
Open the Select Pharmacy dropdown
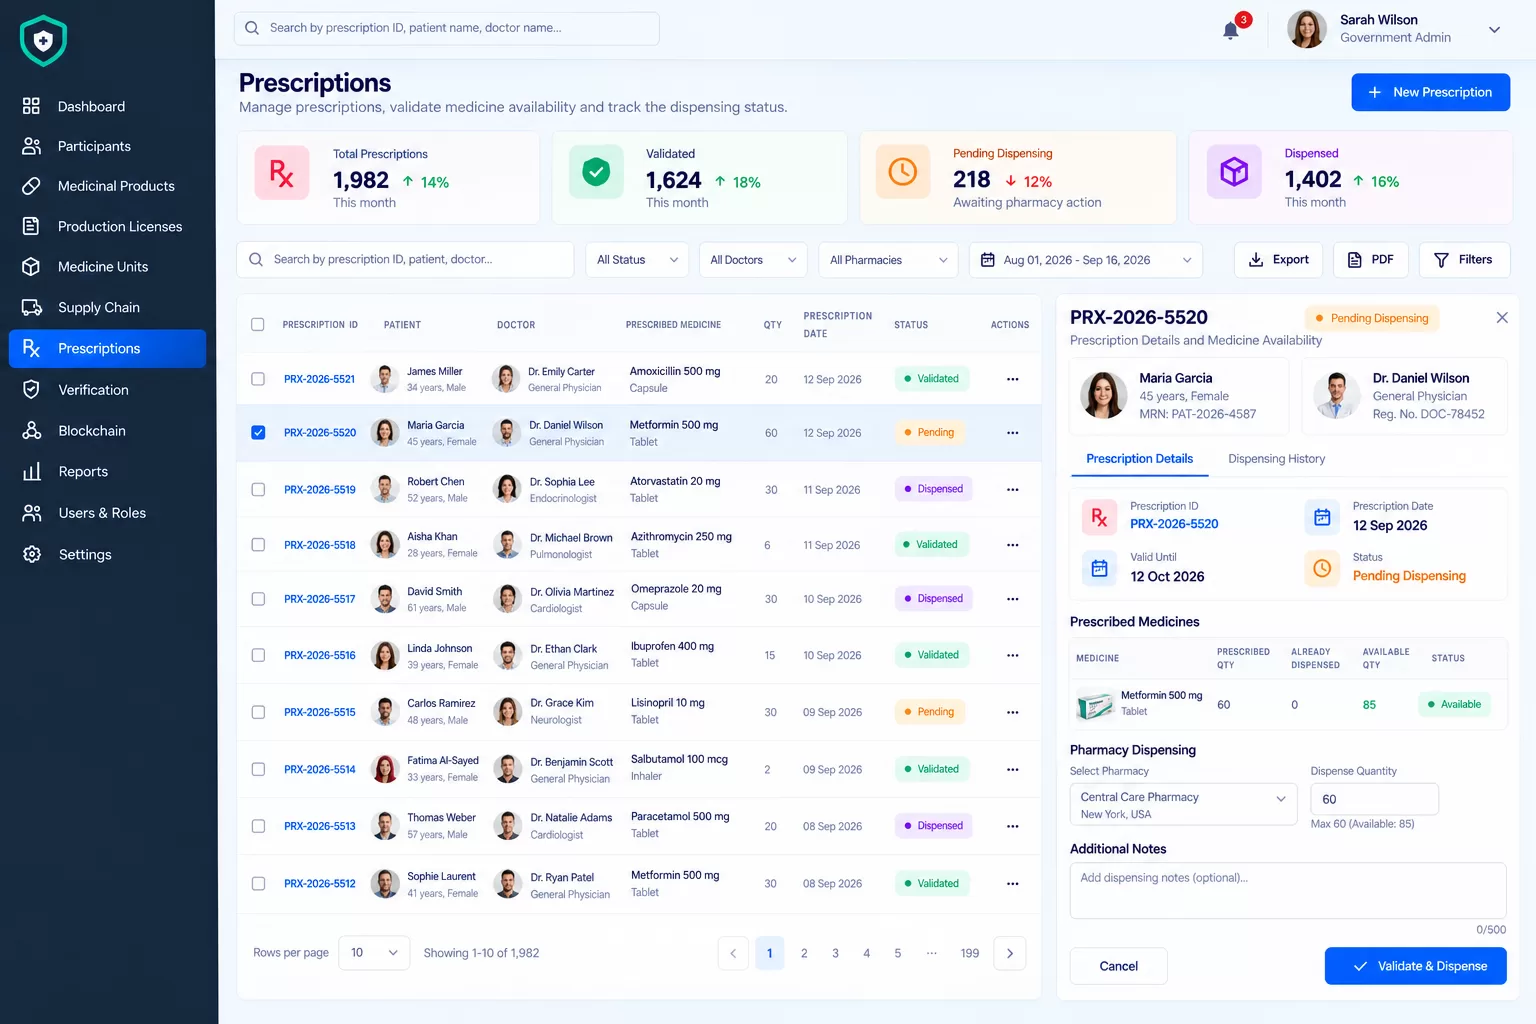point(1183,804)
